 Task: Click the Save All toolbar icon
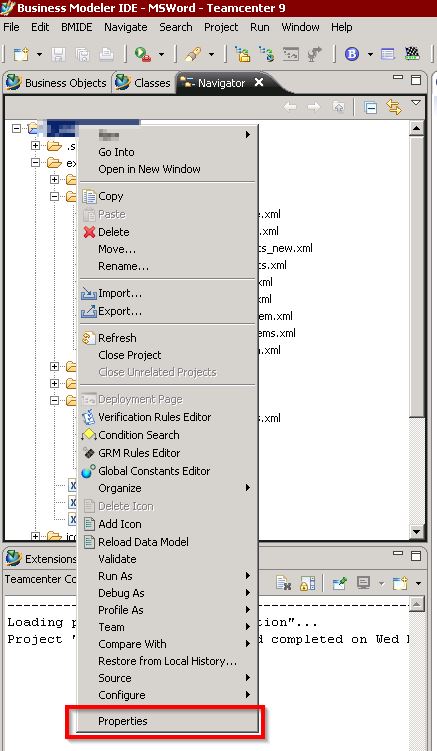[x=82, y=54]
